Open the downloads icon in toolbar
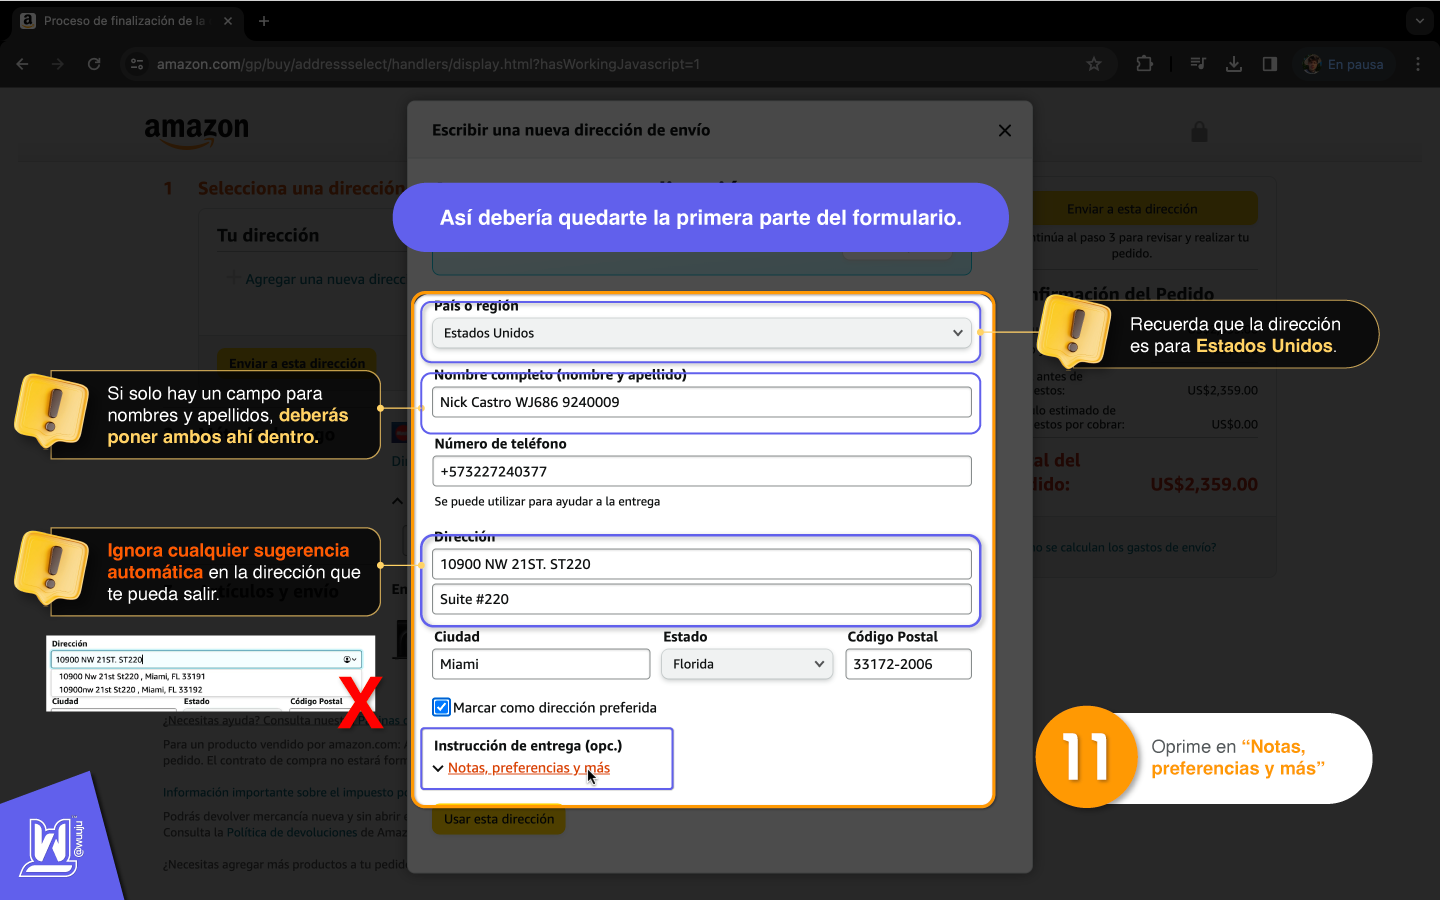This screenshot has height=900, width=1440. tap(1233, 64)
